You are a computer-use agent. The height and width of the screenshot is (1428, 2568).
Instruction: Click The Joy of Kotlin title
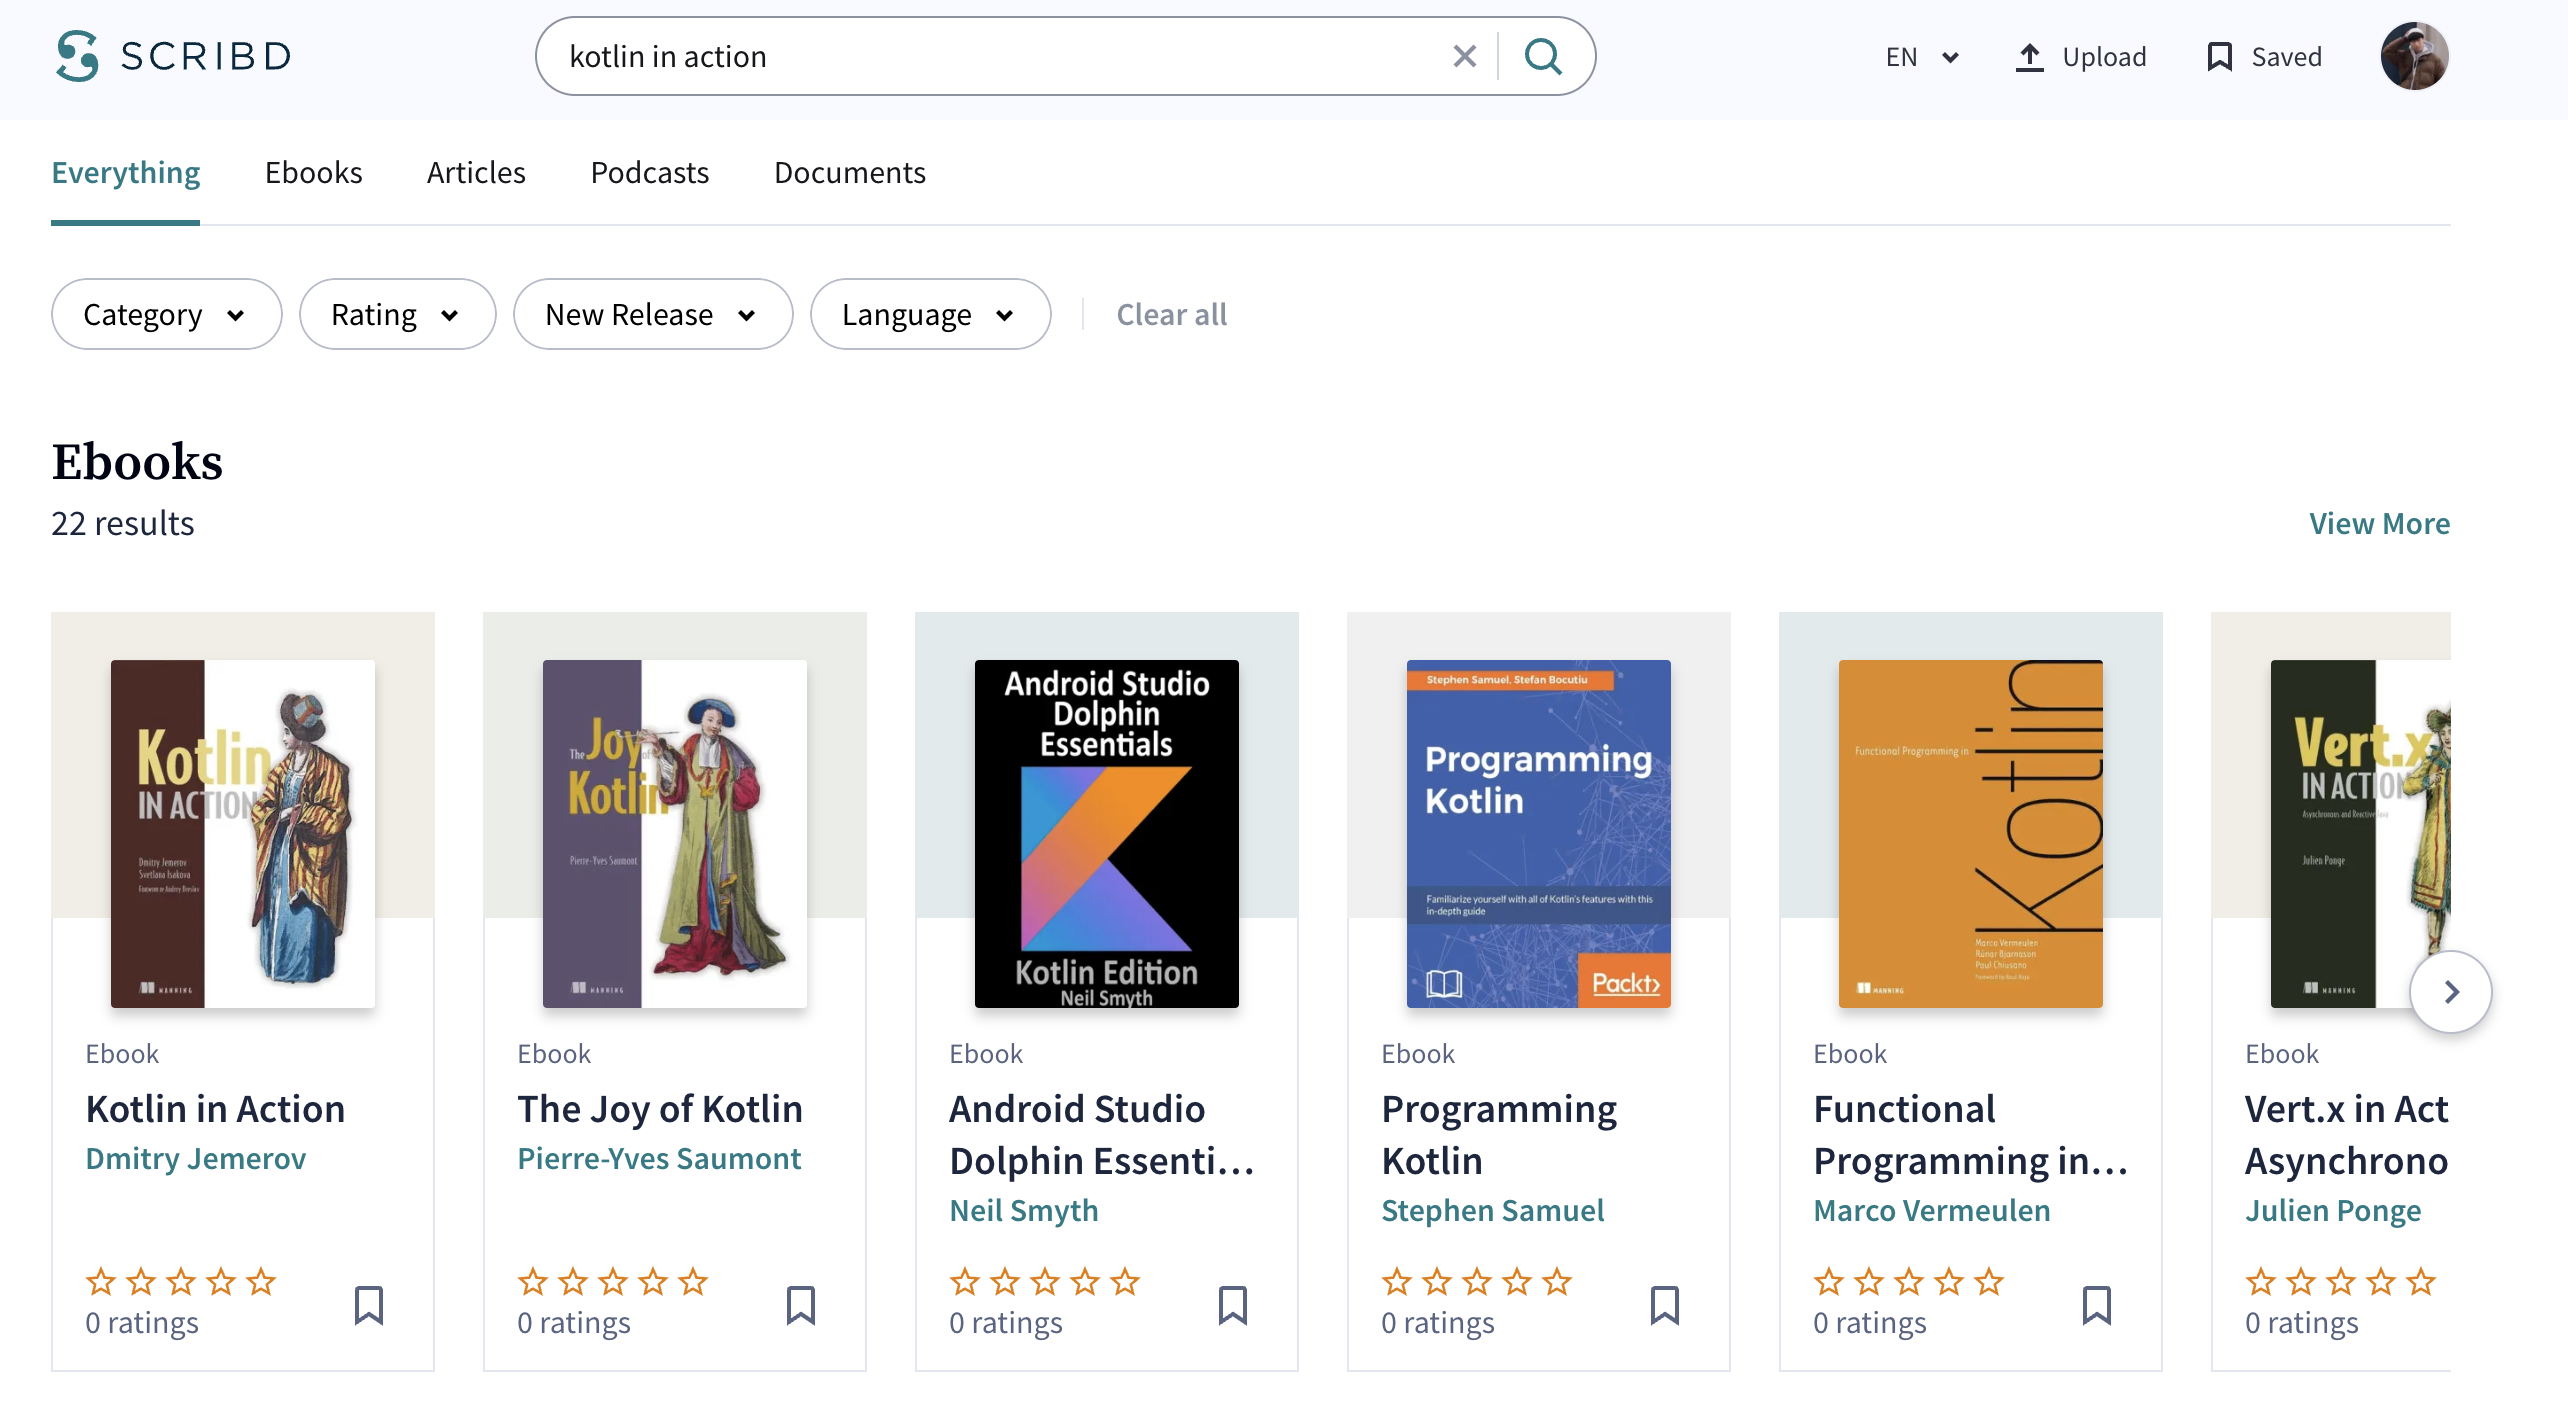[x=660, y=1108]
